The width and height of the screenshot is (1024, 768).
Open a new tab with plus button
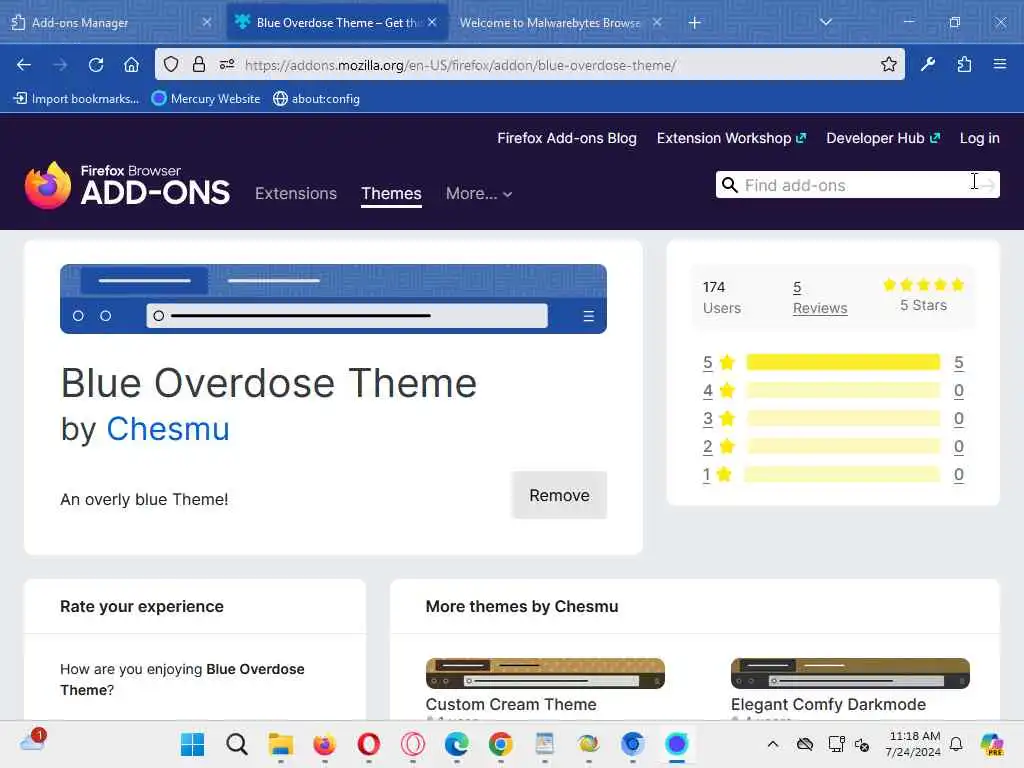(694, 23)
